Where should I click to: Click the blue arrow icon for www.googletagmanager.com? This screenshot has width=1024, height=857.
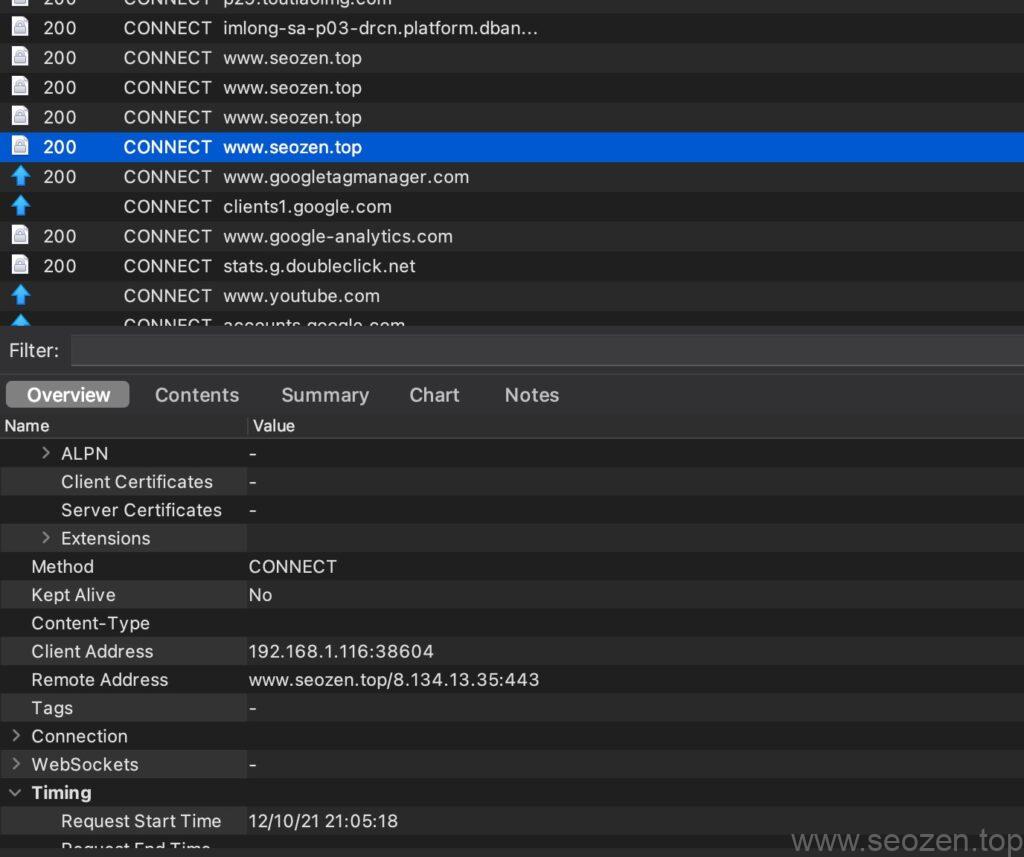point(20,176)
